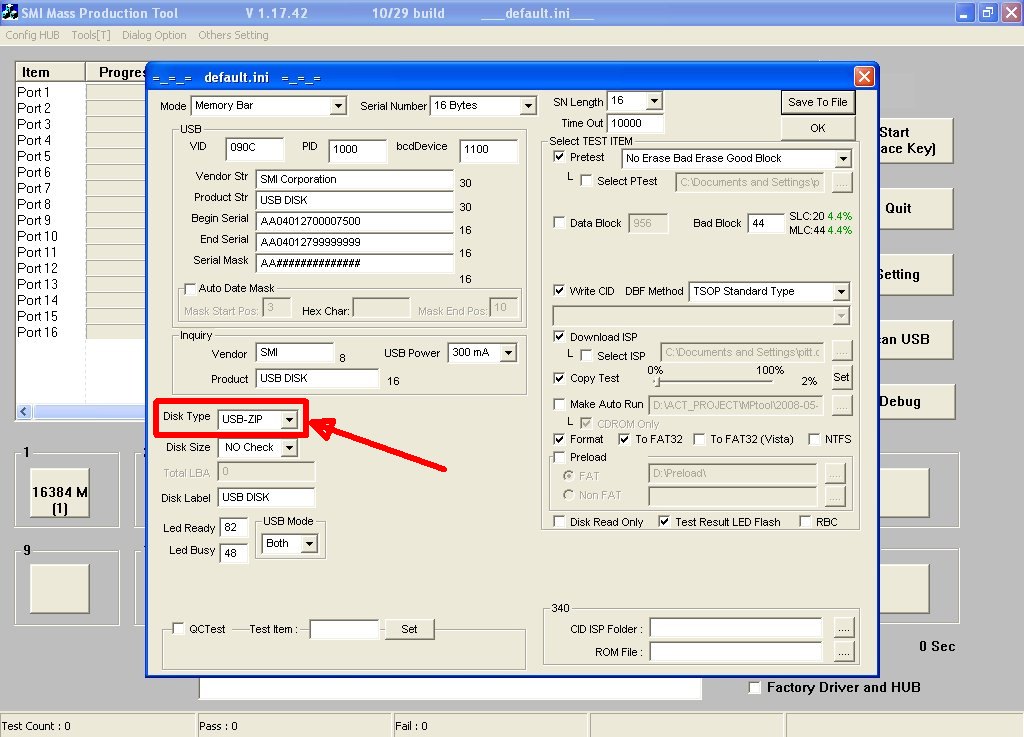Enable the Auto Date Mask checkbox

[x=190, y=288]
